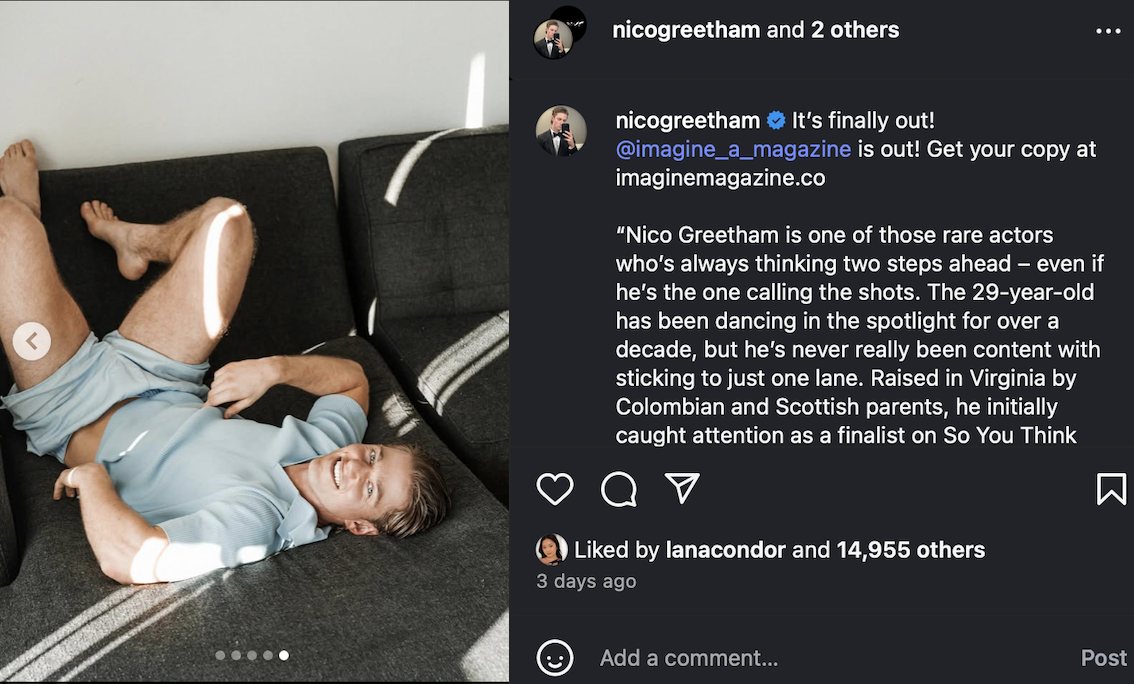The height and width of the screenshot is (684, 1134).
Task: Click the "3 days ago" timestamp
Action: pyautogui.click(x=586, y=580)
